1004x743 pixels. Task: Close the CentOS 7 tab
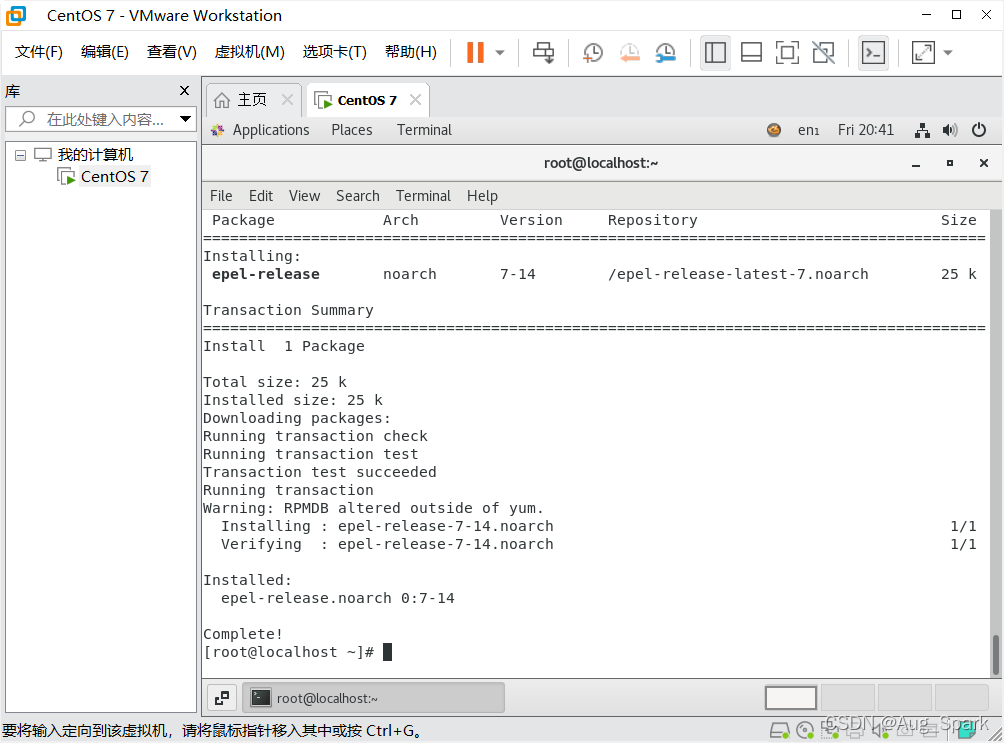click(416, 100)
